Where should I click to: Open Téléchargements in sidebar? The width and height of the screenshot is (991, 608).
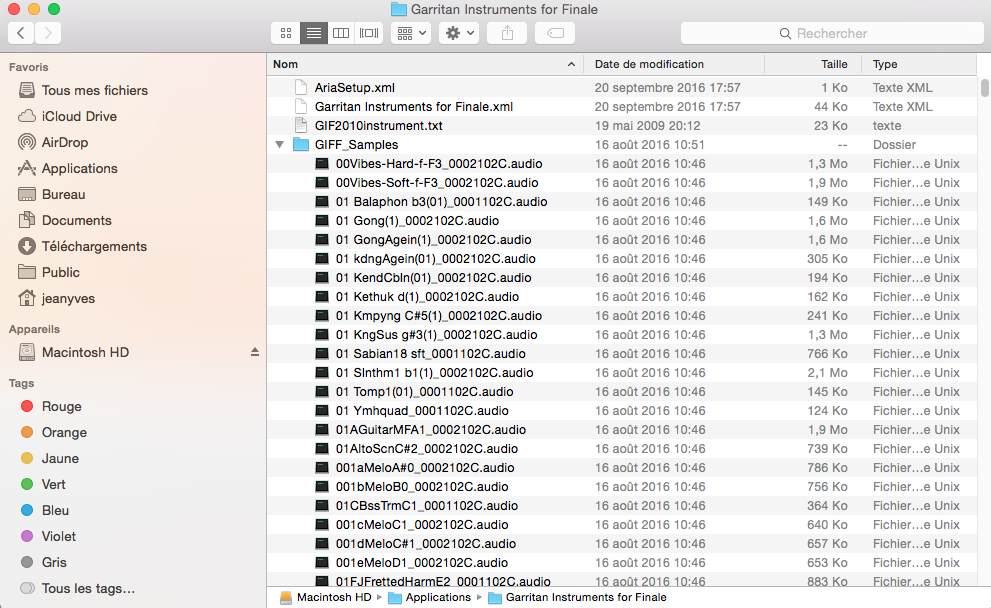pyautogui.click(x=94, y=246)
